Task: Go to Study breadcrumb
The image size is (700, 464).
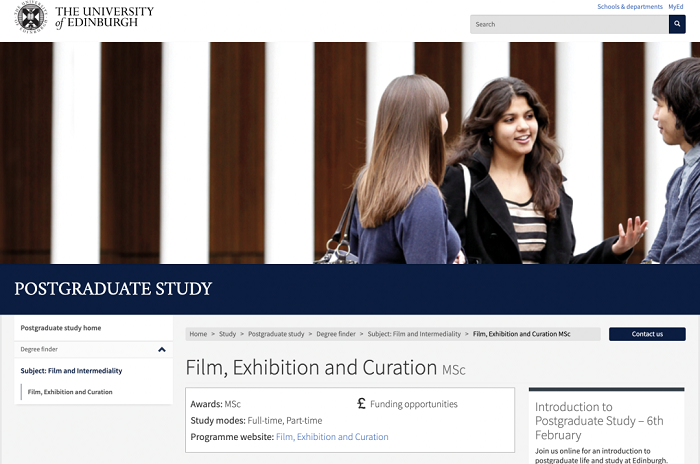Action: pos(227,334)
